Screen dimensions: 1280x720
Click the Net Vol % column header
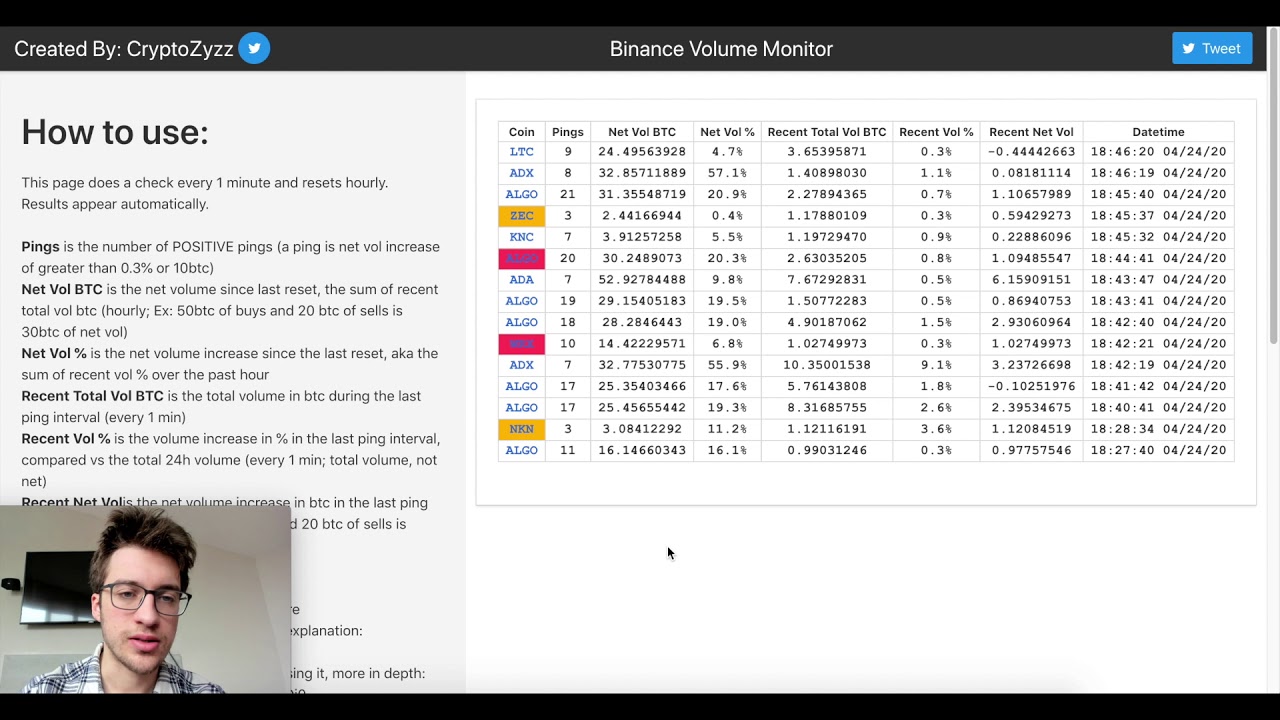pos(727,132)
